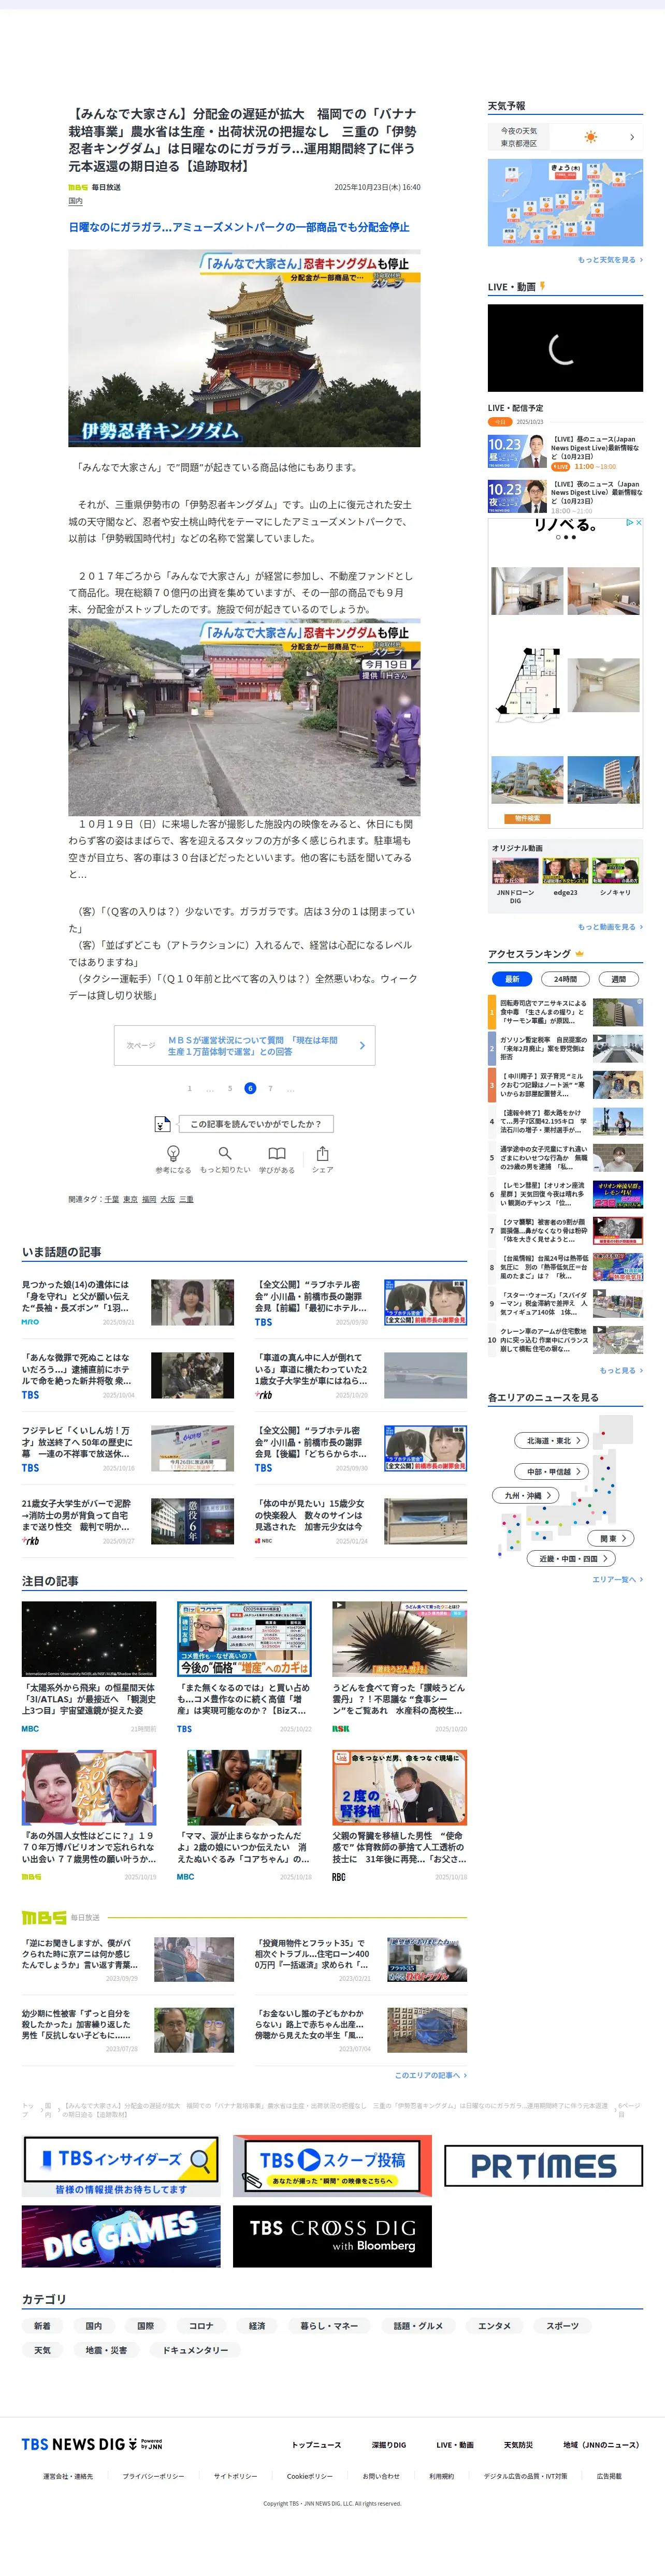Screen dimensions: 665x2576
Task: Open the sea urchin article thumbnail
Action: pyautogui.click(x=399, y=1639)
